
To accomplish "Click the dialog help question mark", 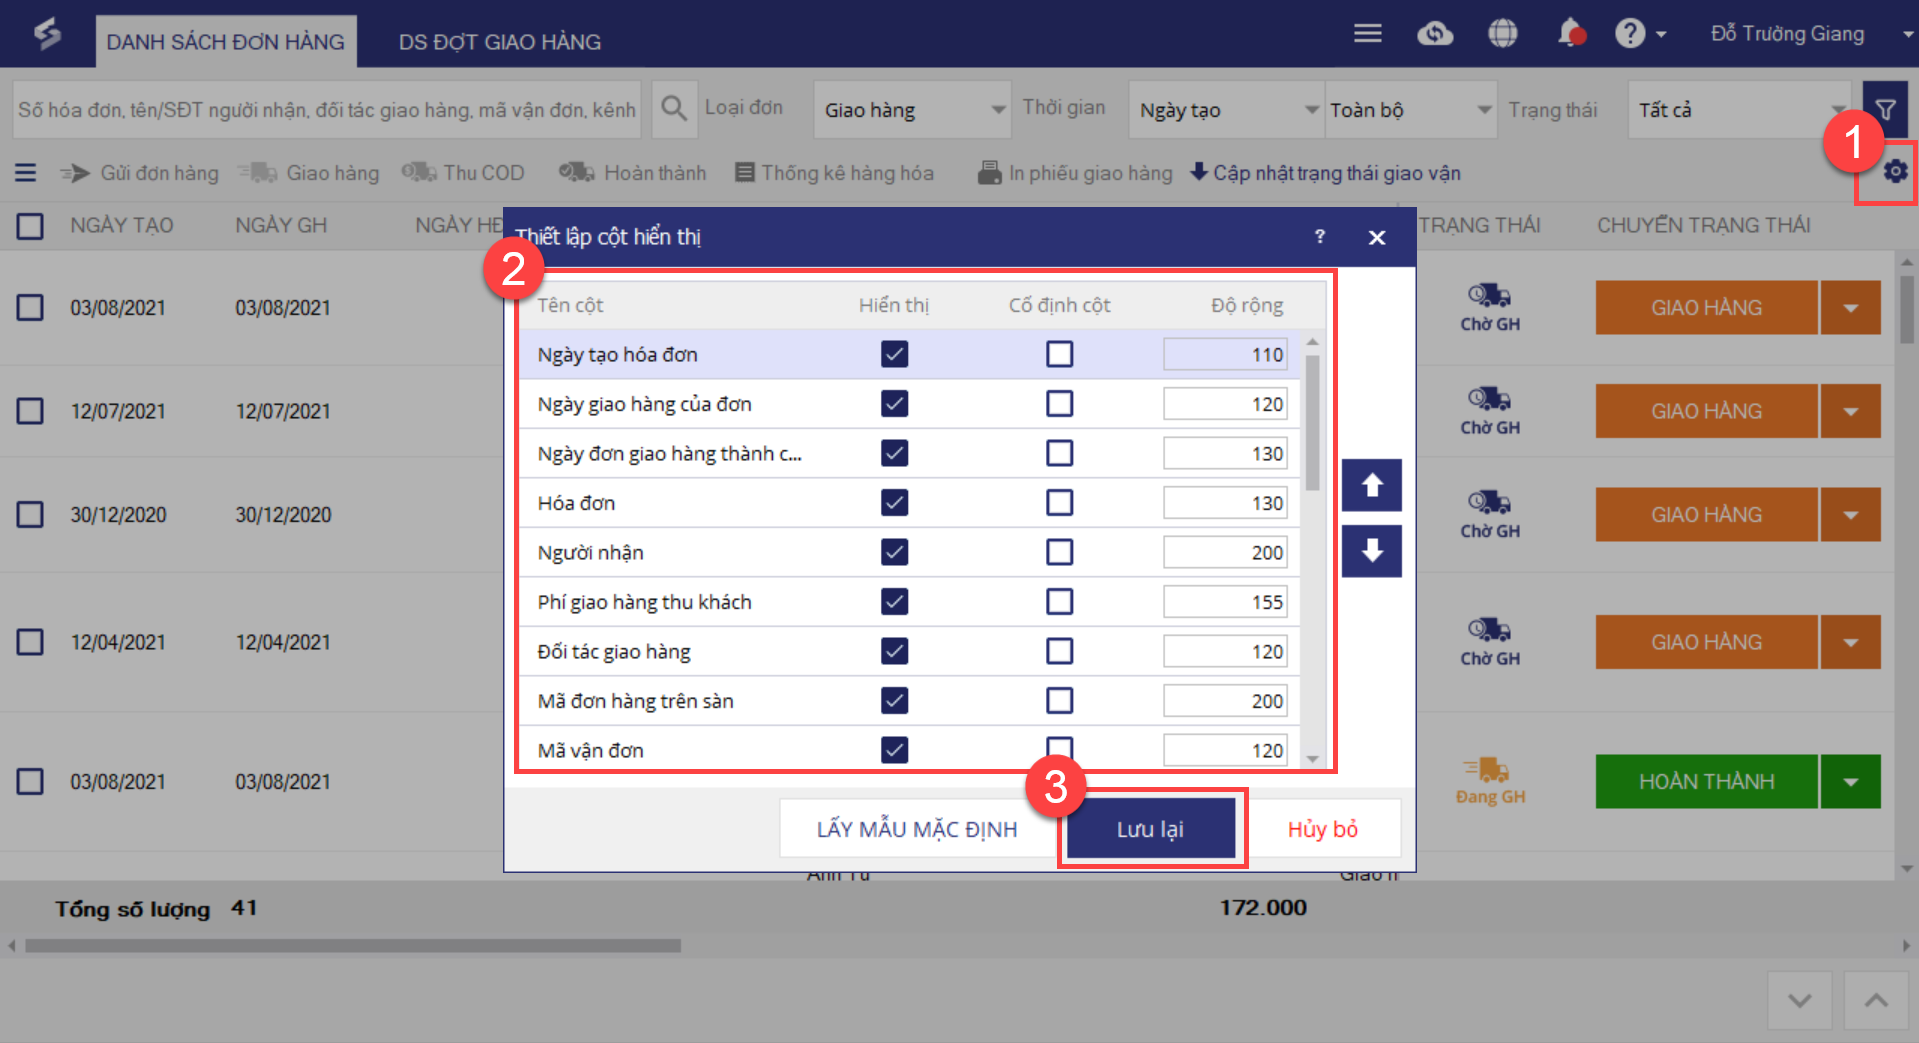I will coord(1320,237).
